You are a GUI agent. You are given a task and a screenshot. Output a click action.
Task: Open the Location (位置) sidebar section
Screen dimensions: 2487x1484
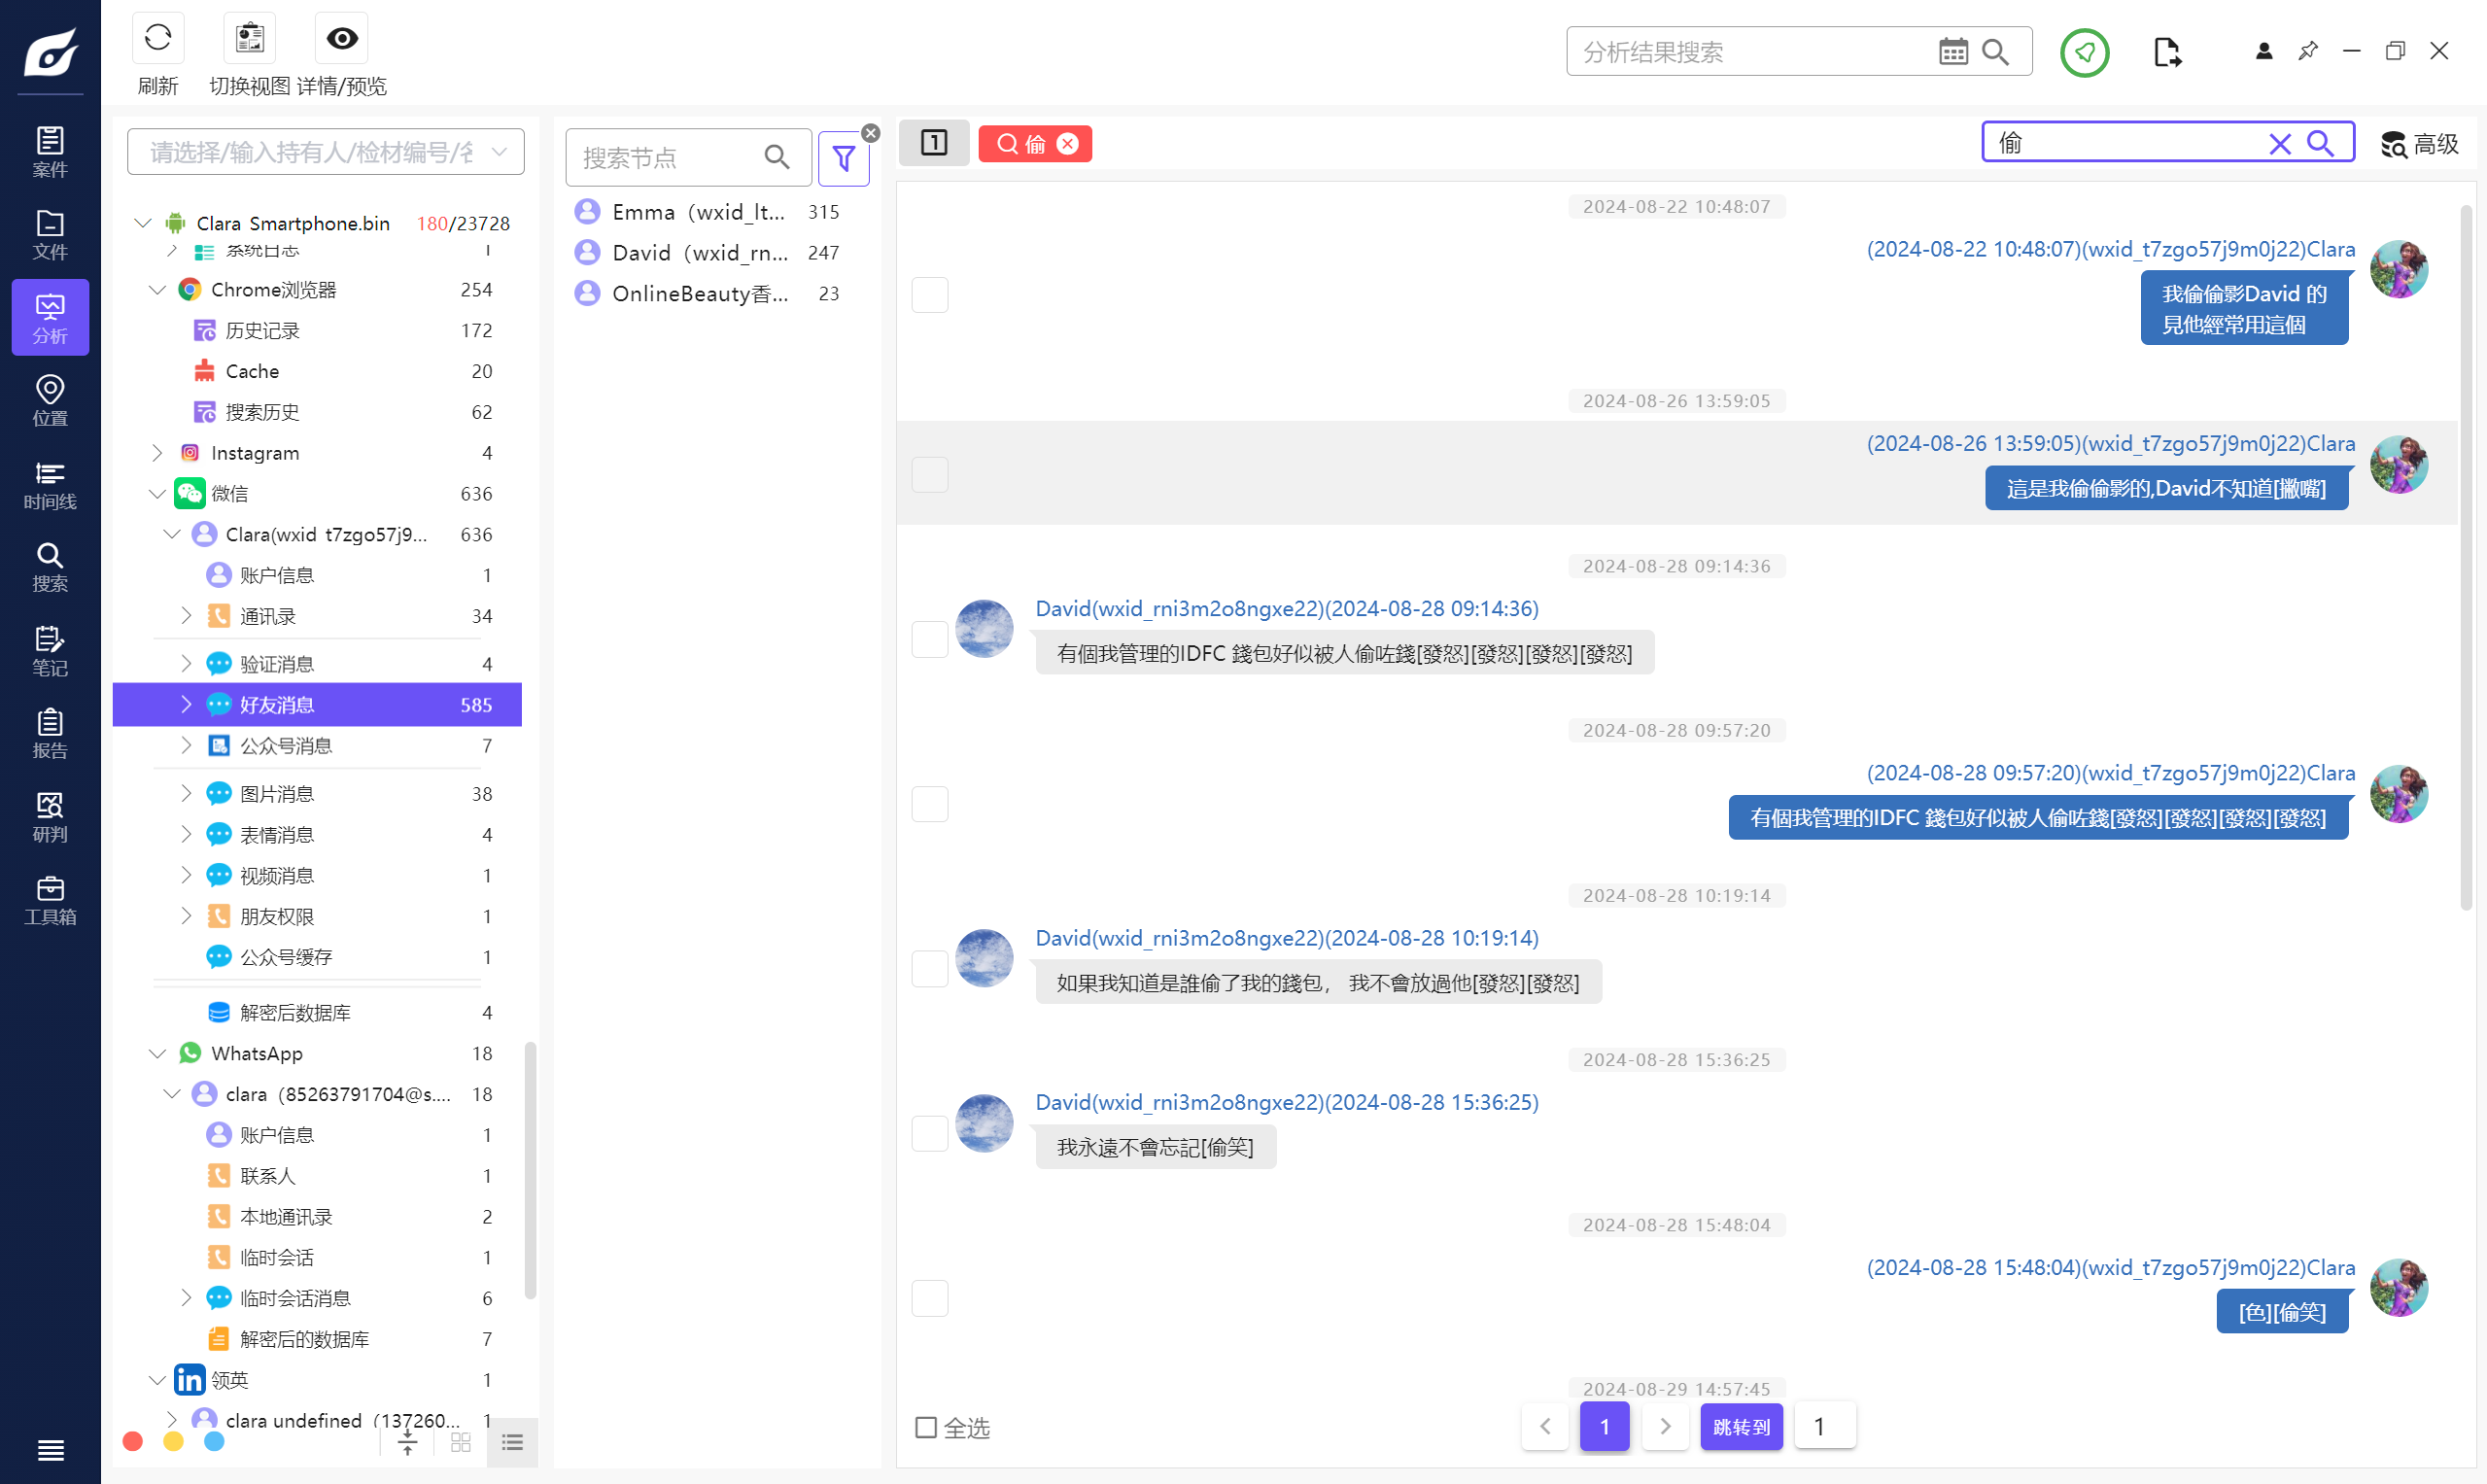coord(50,401)
